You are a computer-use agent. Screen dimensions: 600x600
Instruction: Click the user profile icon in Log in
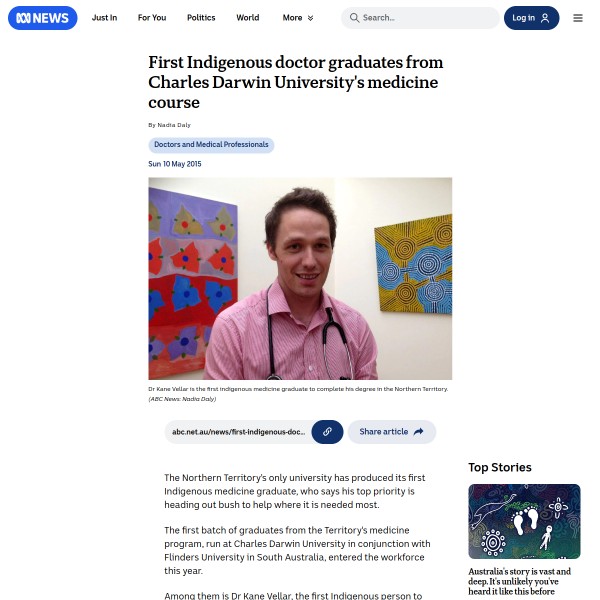[545, 18]
